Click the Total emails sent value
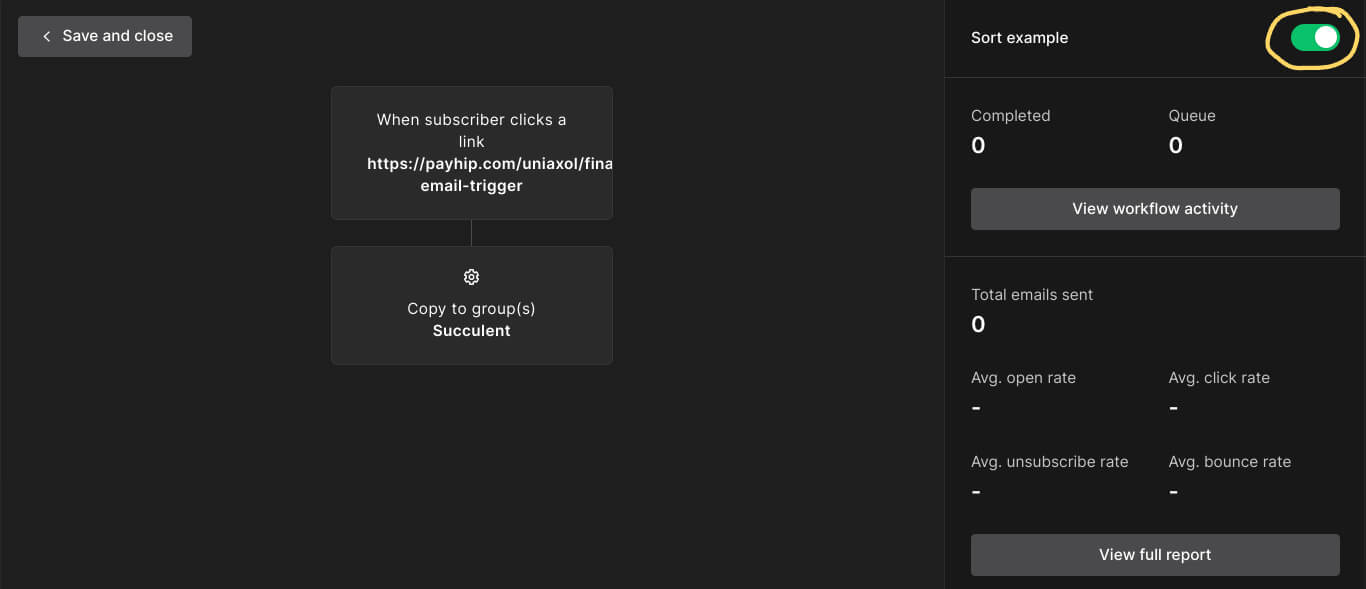The image size is (1366, 589). 978,325
